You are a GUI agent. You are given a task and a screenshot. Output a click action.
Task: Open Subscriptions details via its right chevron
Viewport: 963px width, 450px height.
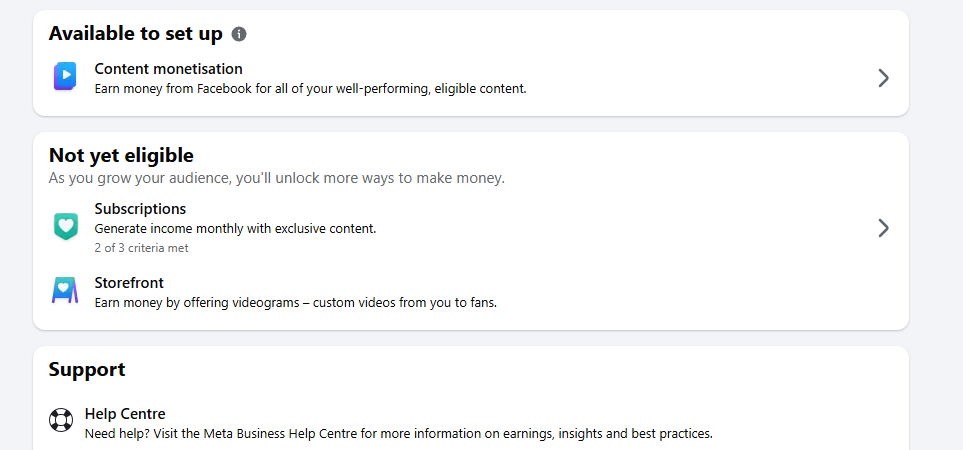coord(883,228)
